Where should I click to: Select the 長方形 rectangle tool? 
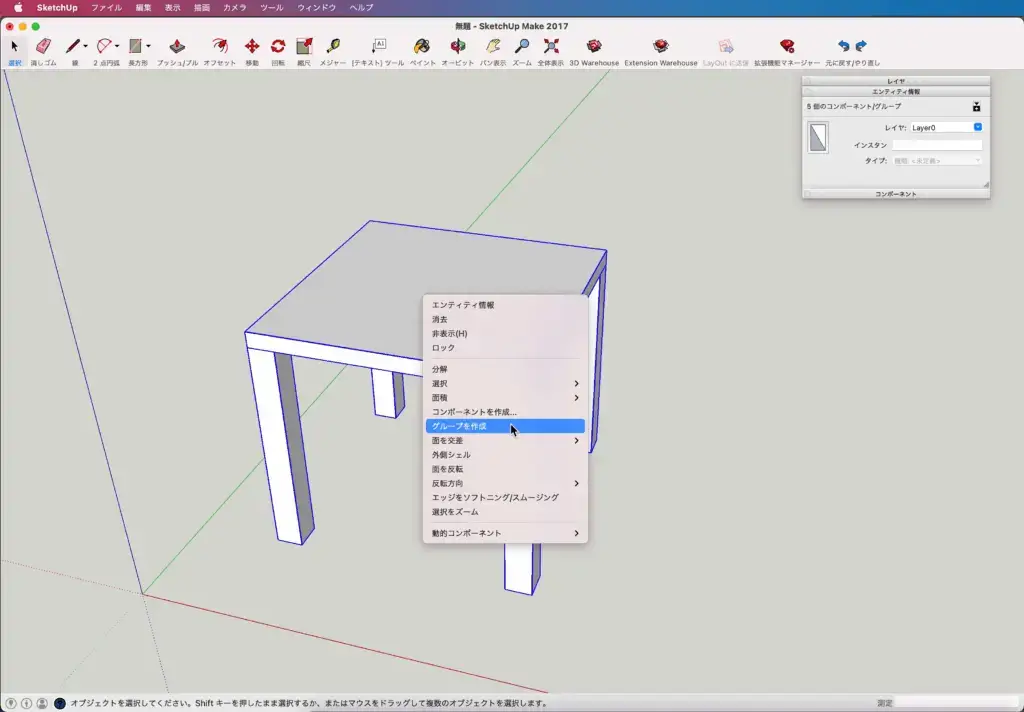pyautogui.click(x=135, y=46)
